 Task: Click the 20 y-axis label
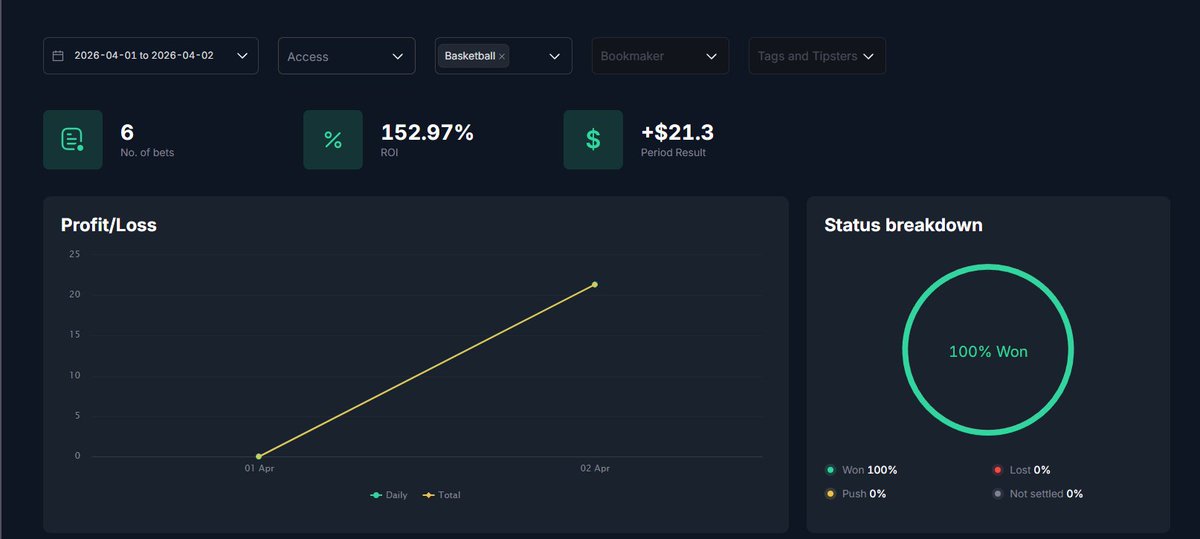coord(74,294)
